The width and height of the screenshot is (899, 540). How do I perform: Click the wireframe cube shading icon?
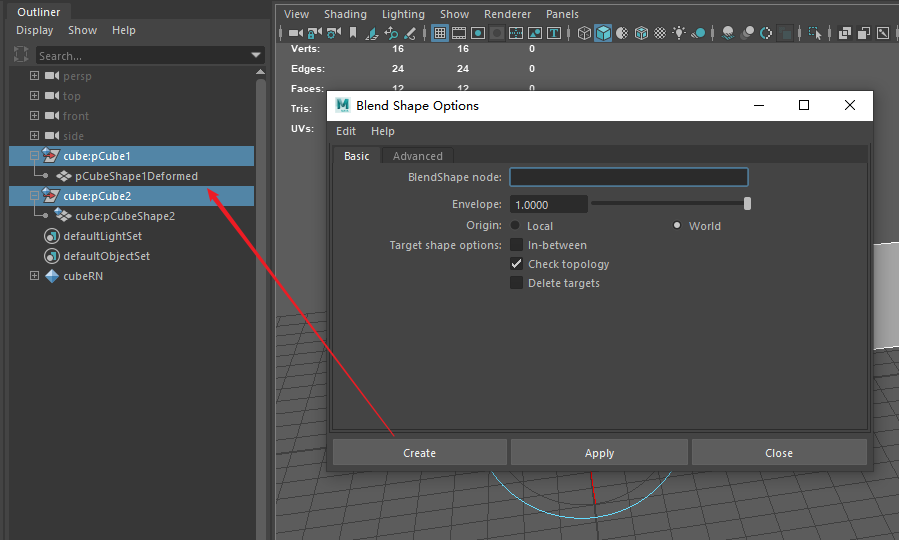click(585, 33)
